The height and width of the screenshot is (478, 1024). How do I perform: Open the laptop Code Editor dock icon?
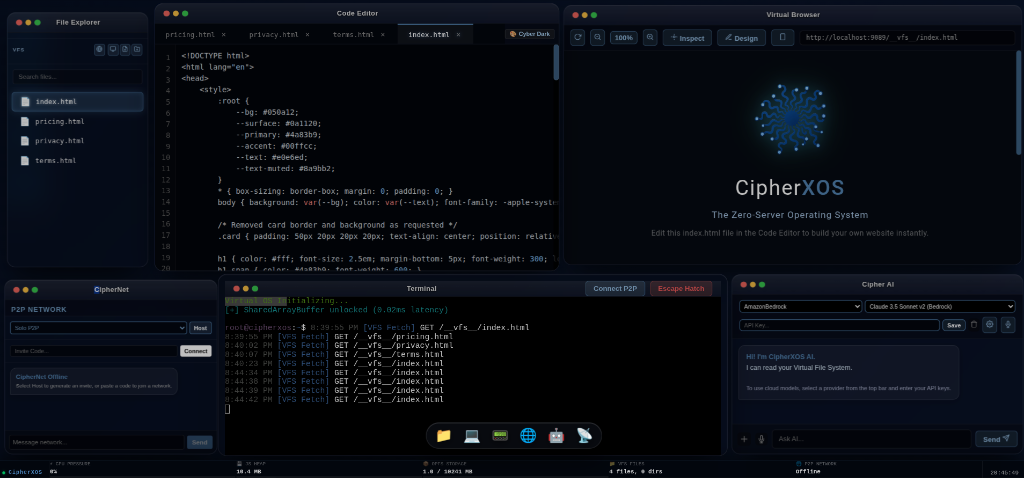pyautogui.click(x=472, y=436)
